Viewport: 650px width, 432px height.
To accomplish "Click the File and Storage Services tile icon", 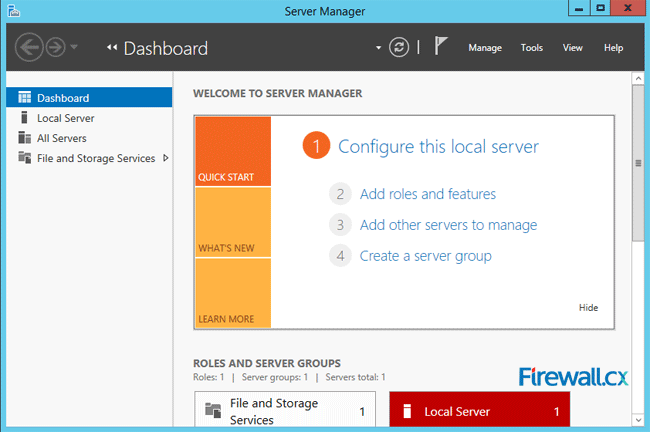I will pyautogui.click(x=212, y=410).
